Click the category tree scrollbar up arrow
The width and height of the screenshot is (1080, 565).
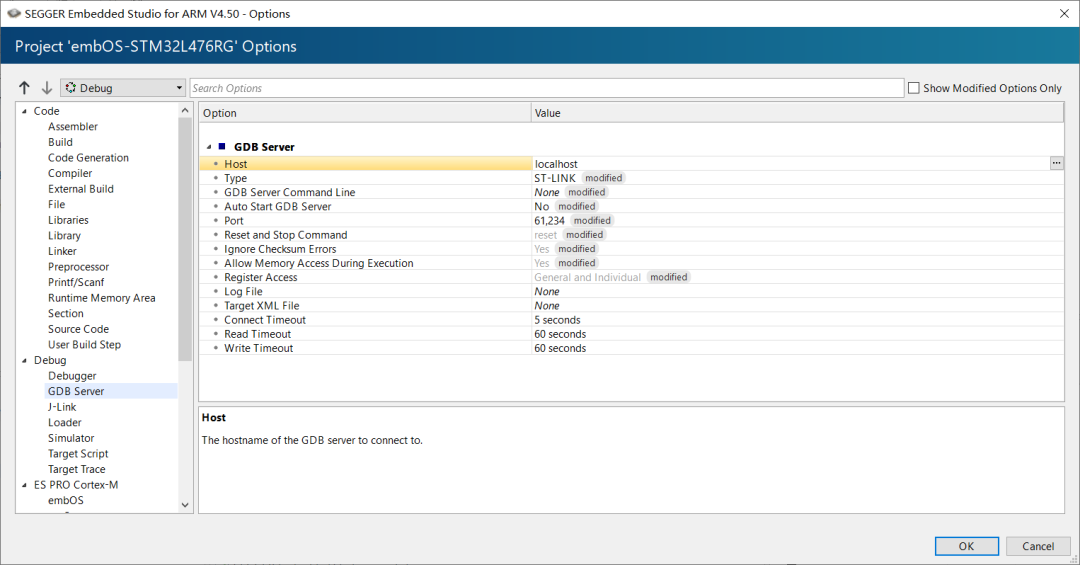[185, 110]
